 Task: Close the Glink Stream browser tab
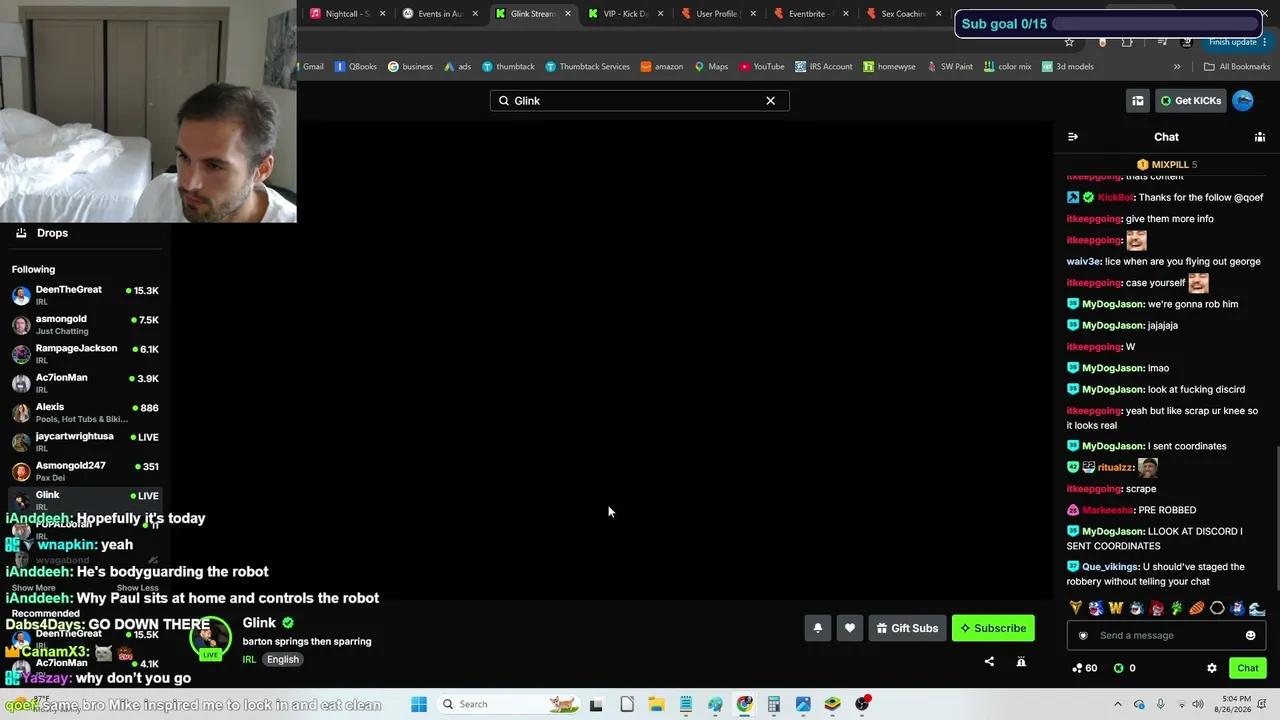[568, 14]
